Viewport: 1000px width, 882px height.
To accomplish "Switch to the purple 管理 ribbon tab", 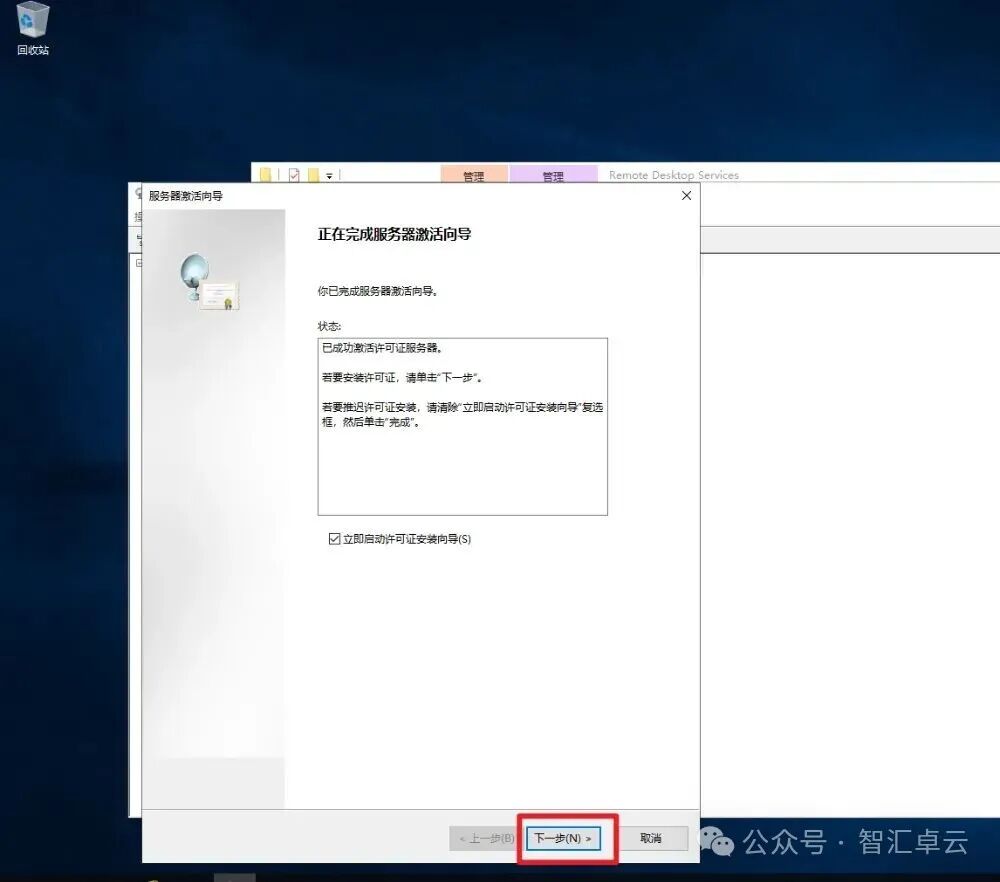I will click(553, 174).
